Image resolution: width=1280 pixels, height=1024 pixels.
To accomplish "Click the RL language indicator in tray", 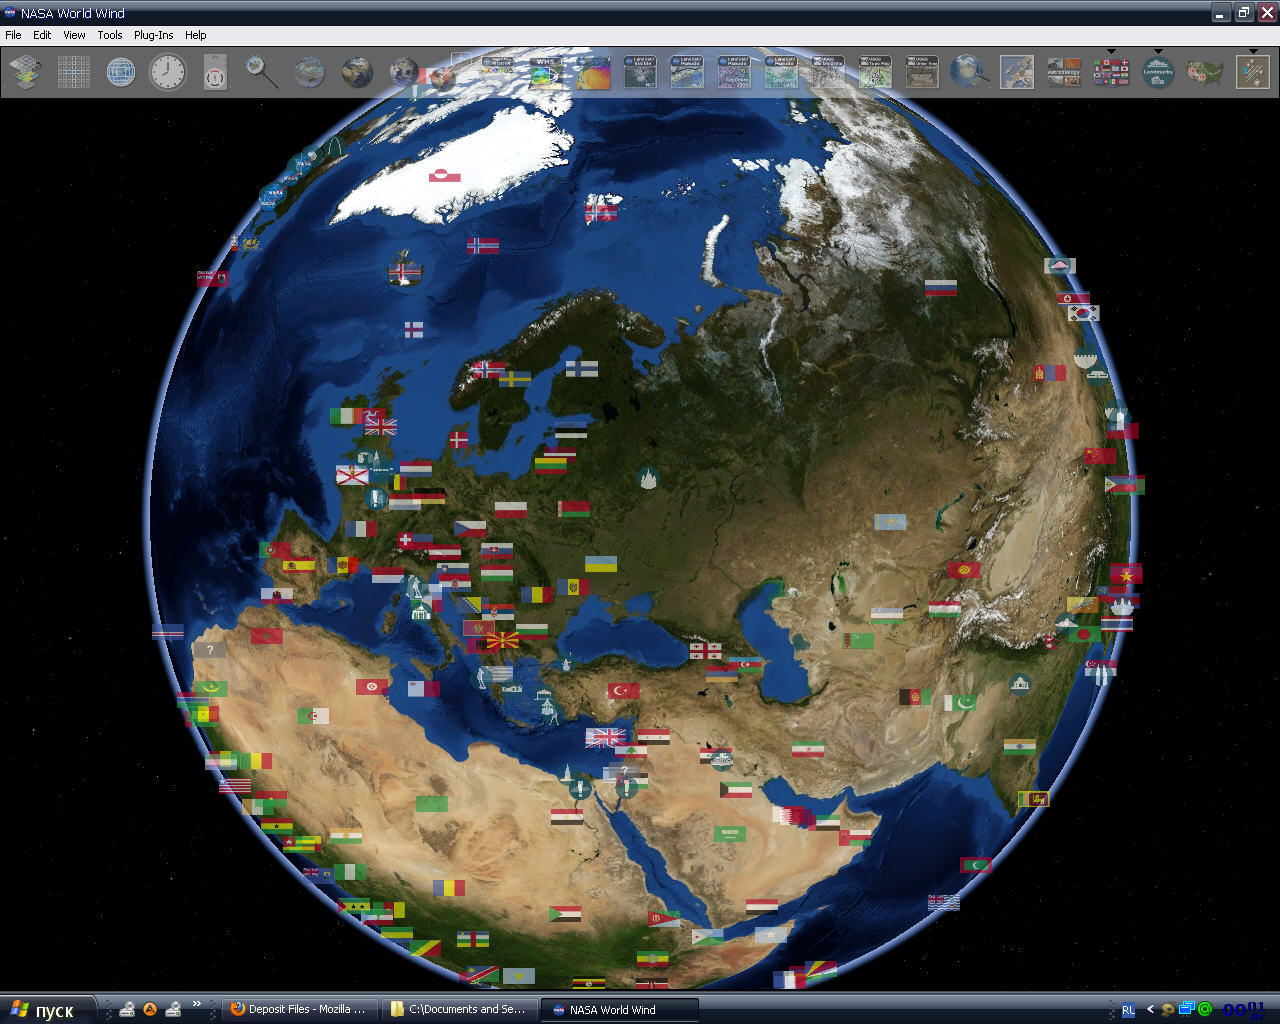I will pos(1128,1010).
